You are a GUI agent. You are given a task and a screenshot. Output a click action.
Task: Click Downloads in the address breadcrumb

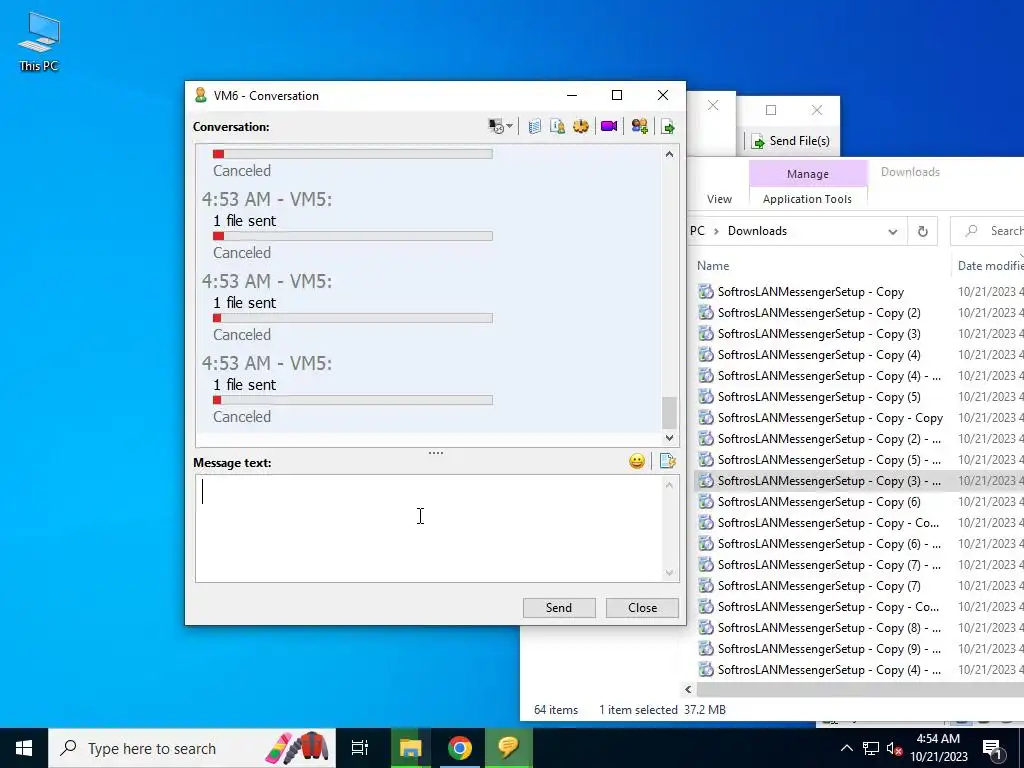[758, 231]
